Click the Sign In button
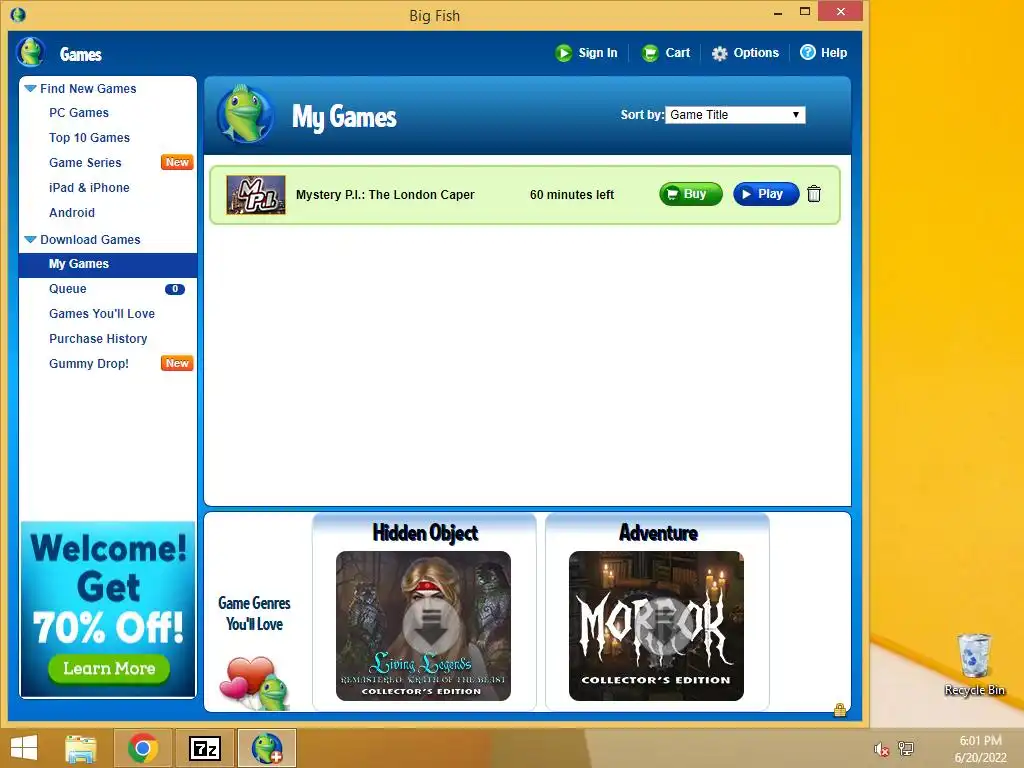Screen dimensions: 1024x768 pos(586,53)
